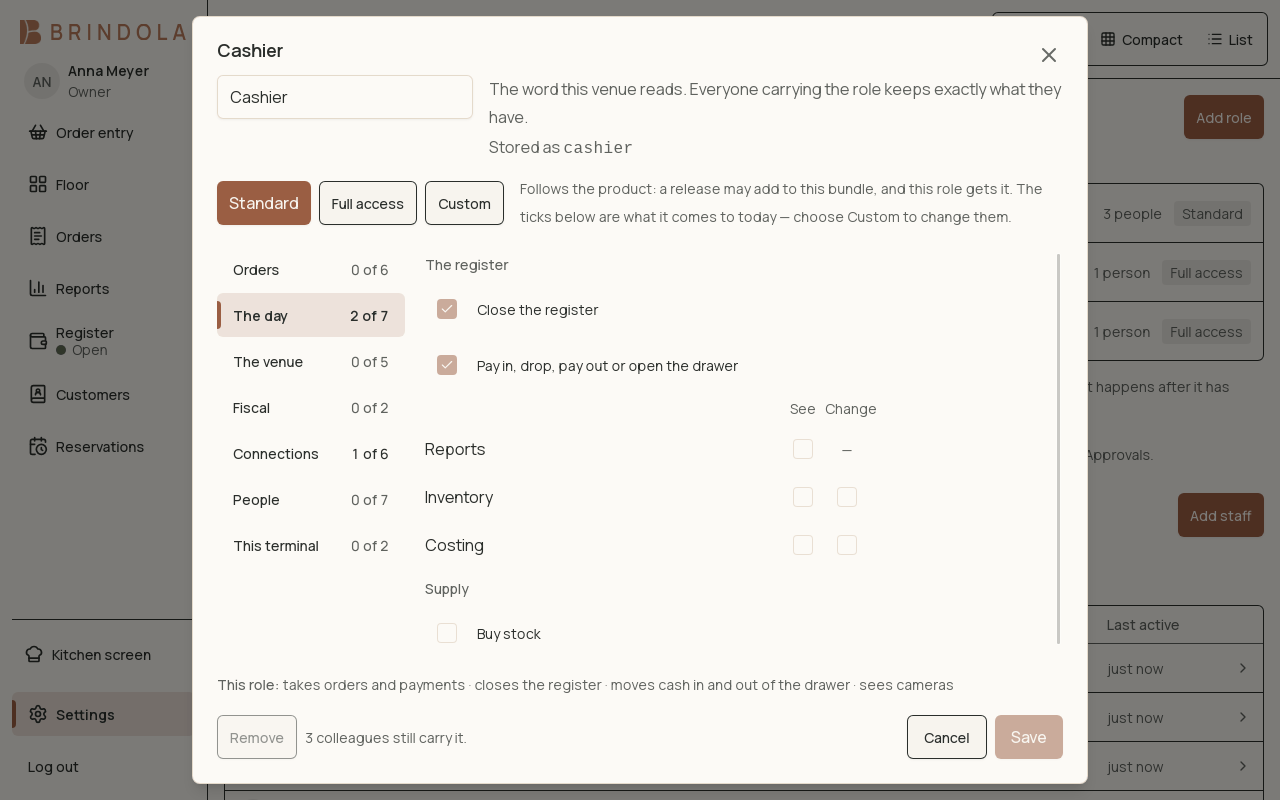This screenshot has width=1280, height=800.
Task: Open the Connections permission category
Action: point(311,453)
